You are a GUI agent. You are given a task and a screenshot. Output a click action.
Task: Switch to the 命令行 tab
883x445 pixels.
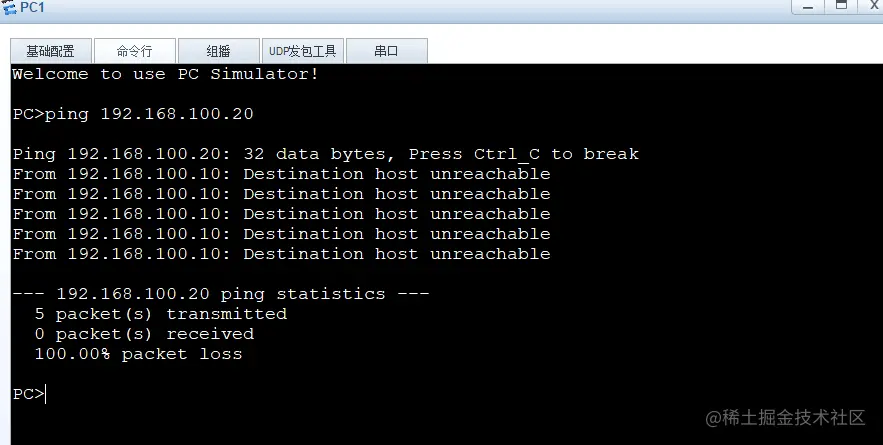(x=134, y=51)
